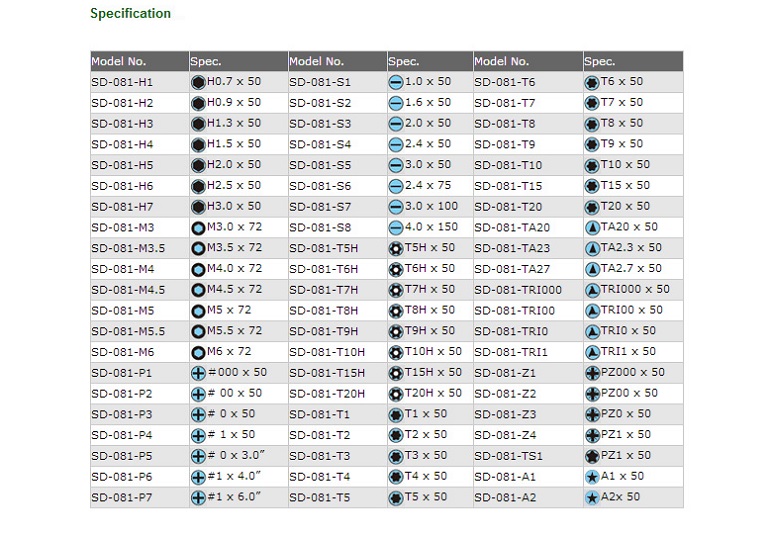The width and height of the screenshot is (770, 540).
Task: Select model number SD-081-P1
Action: click(x=122, y=373)
